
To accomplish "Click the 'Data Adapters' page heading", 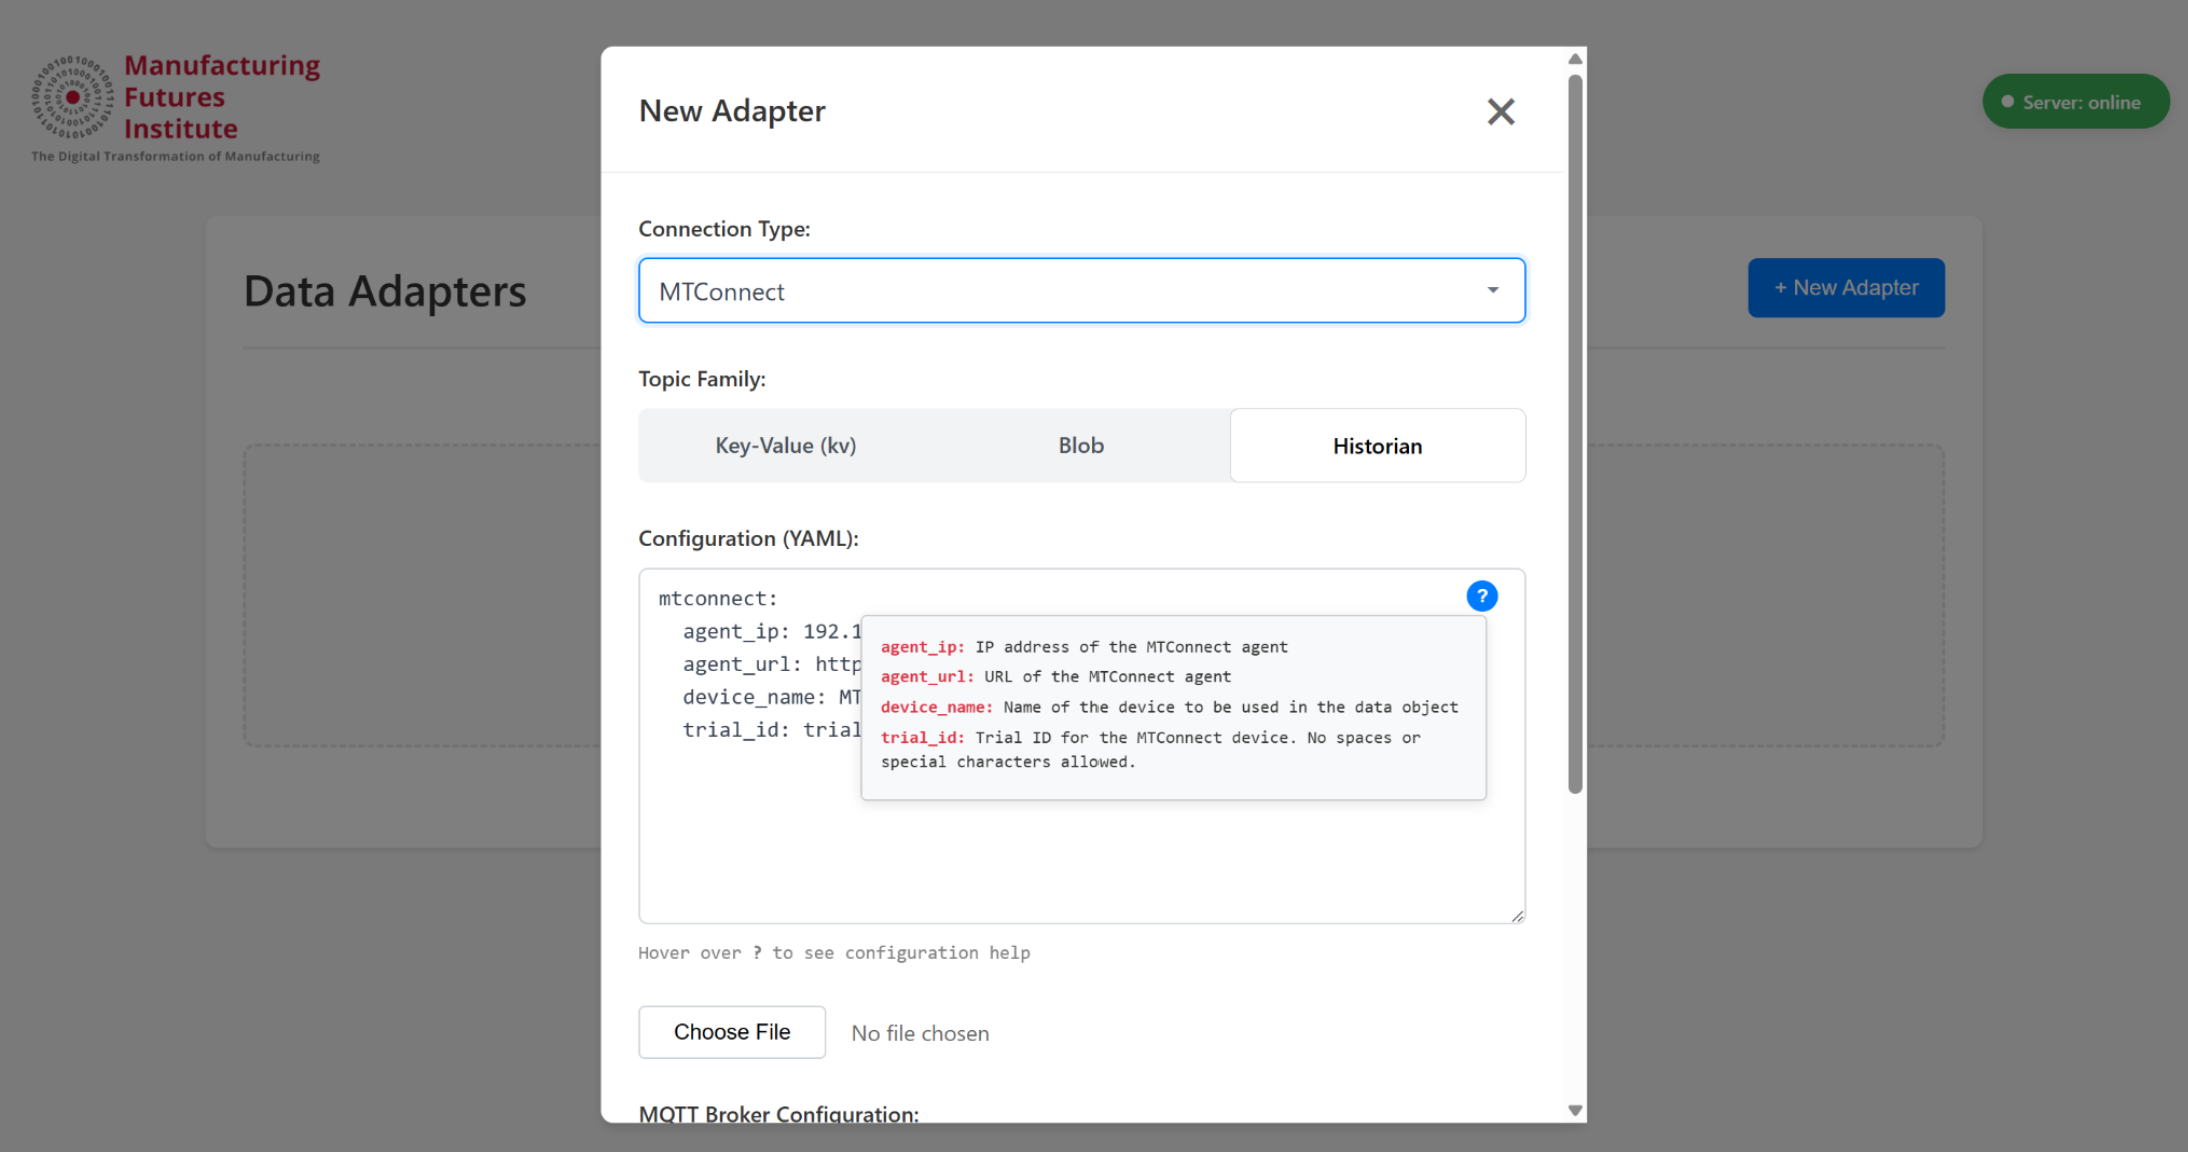I will (x=385, y=292).
